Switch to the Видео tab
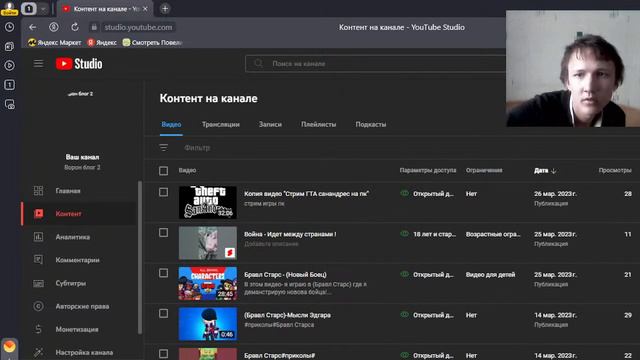The image size is (640, 360). [x=171, y=124]
